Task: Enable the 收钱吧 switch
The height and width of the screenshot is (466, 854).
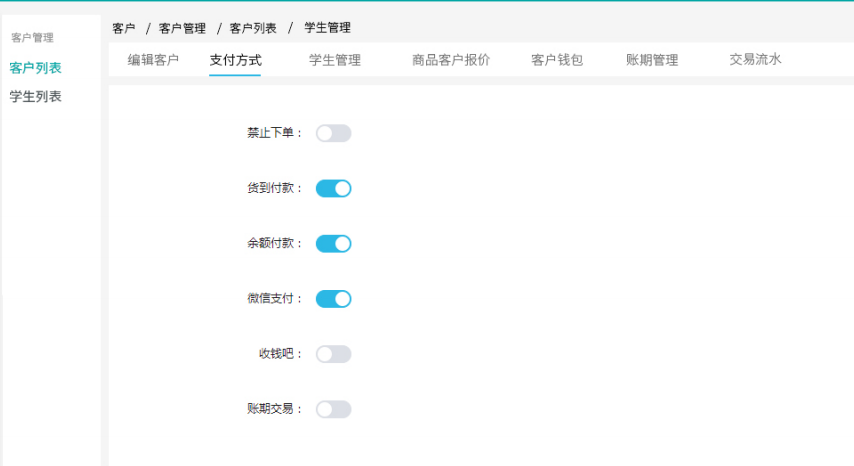Action: click(333, 354)
